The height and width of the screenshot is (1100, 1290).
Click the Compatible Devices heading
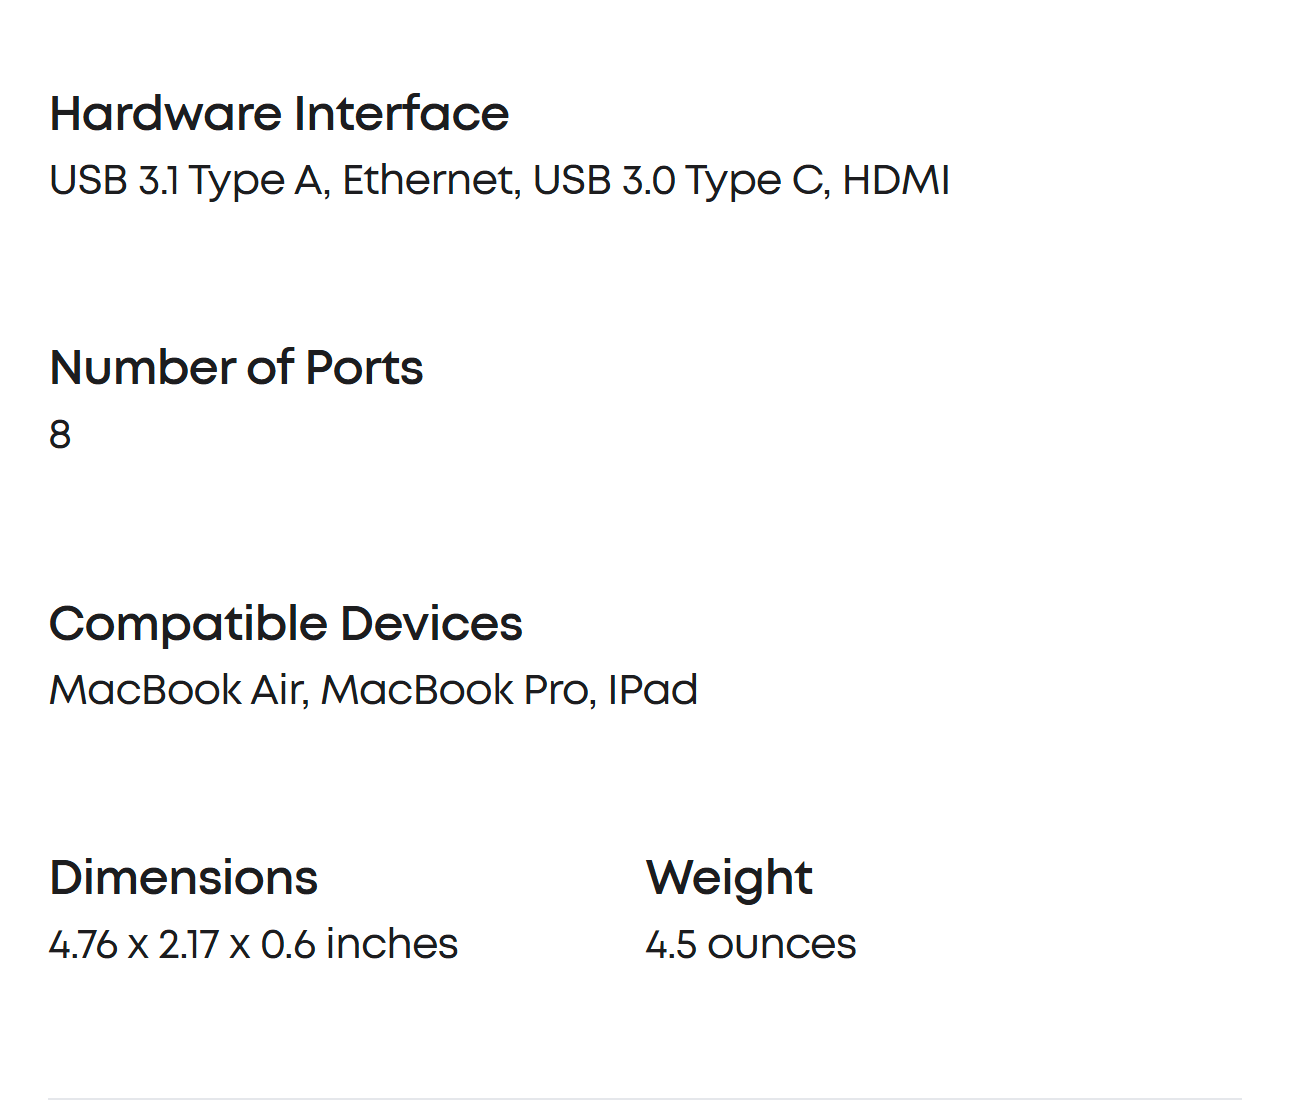(x=285, y=624)
